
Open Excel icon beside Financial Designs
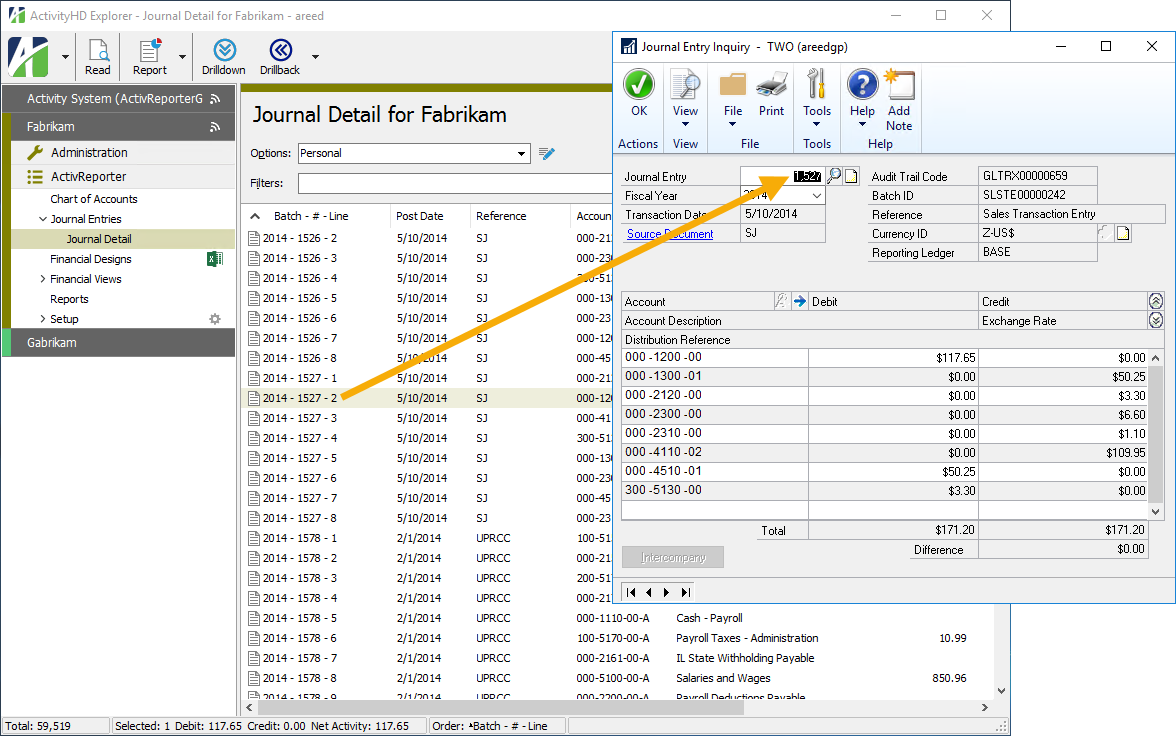point(214,259)
